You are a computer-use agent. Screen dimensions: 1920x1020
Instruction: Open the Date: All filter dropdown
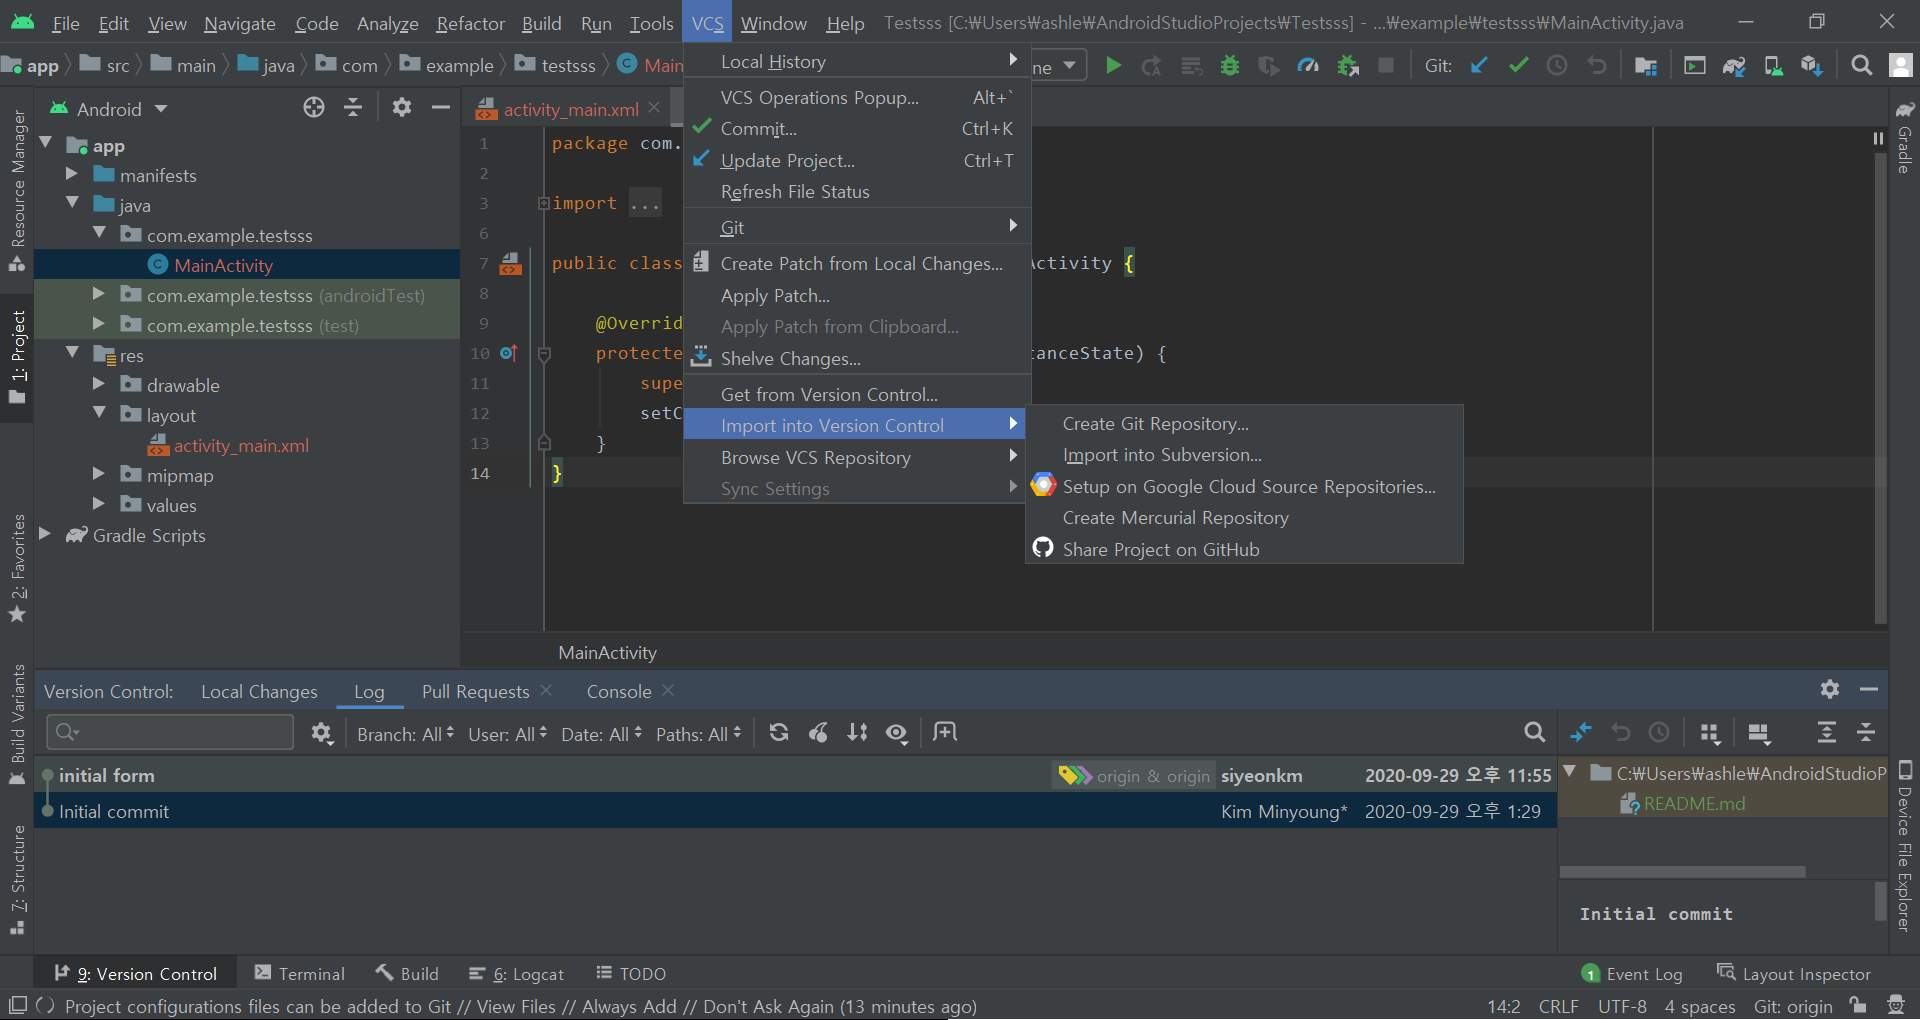click(601, 734)
